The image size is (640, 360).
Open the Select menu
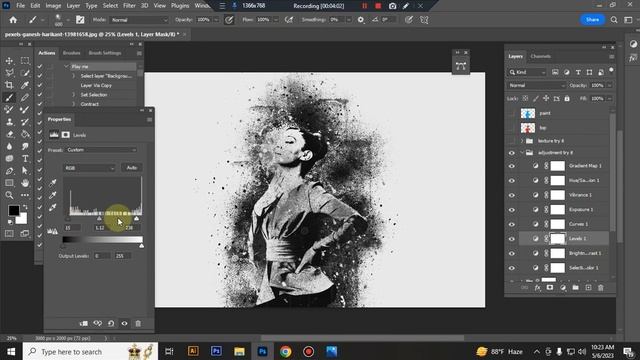(x=110, y=6)
